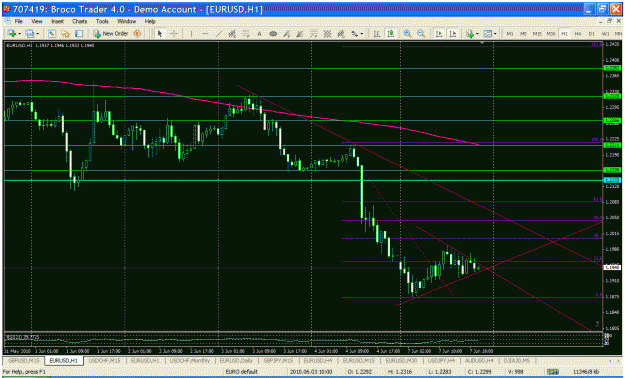
Task: Switch timeframe to M30
Action: (x=551, y=34)
